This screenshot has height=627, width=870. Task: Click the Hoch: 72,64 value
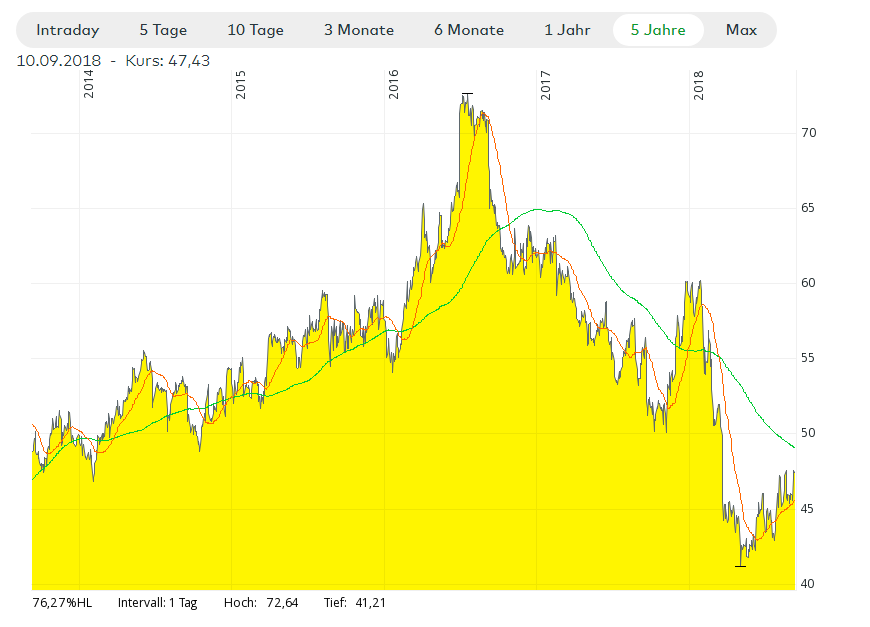[261, 603]
